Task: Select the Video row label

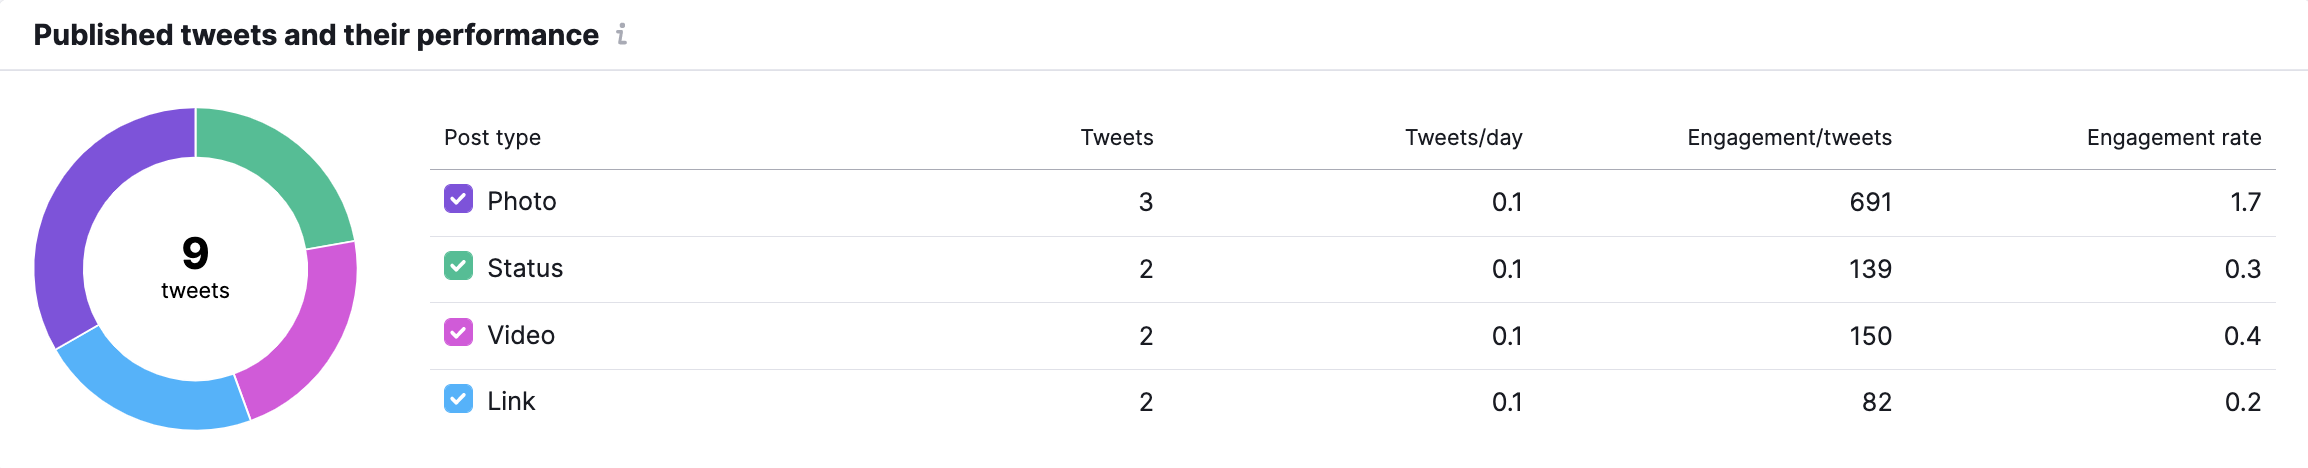Action: (521, 335)
